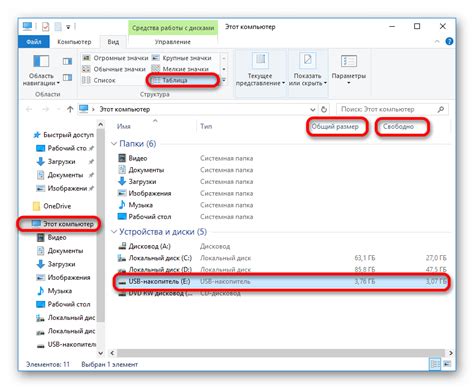The width and height of the screenshot is (474, 389).
Task: Switch to the Компьютер ribbon tab
Action: point(74,42)
